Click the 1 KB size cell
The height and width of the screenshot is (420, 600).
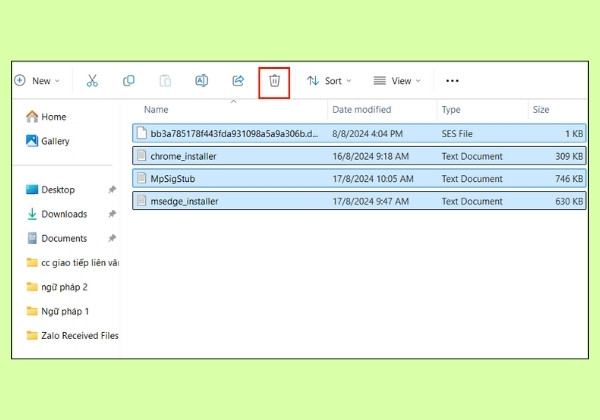574,134
